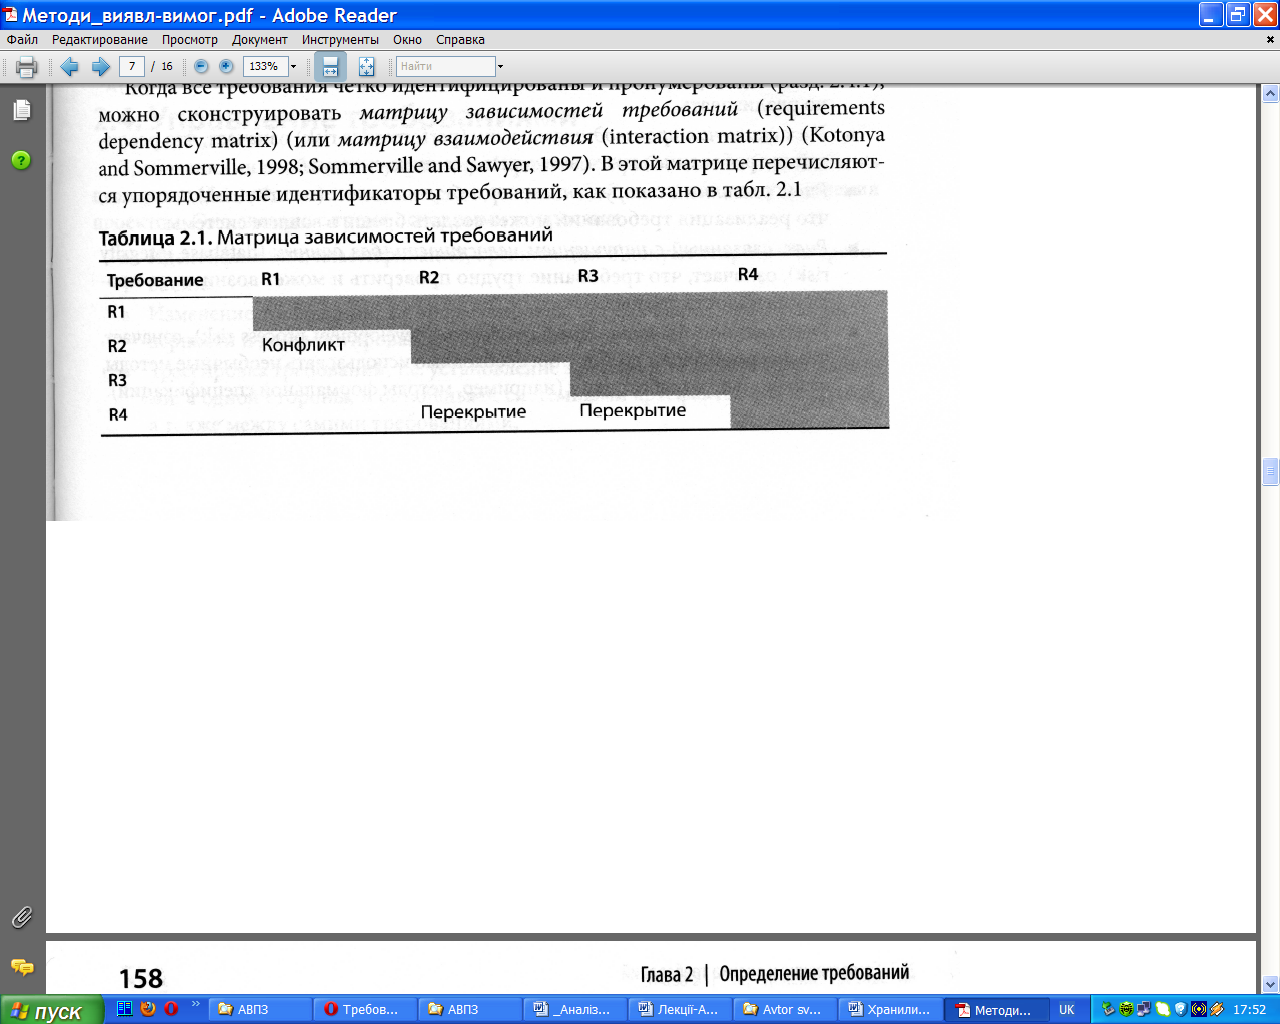This screenshot has width=1280, height=1024.
Task: Open the Редактирование menu
Action: pyautogui.click(x=100, y=40)
